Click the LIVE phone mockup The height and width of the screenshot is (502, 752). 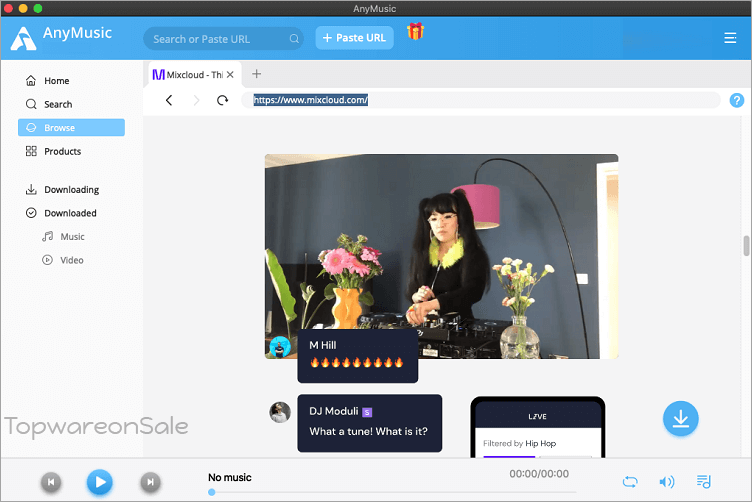538,427
